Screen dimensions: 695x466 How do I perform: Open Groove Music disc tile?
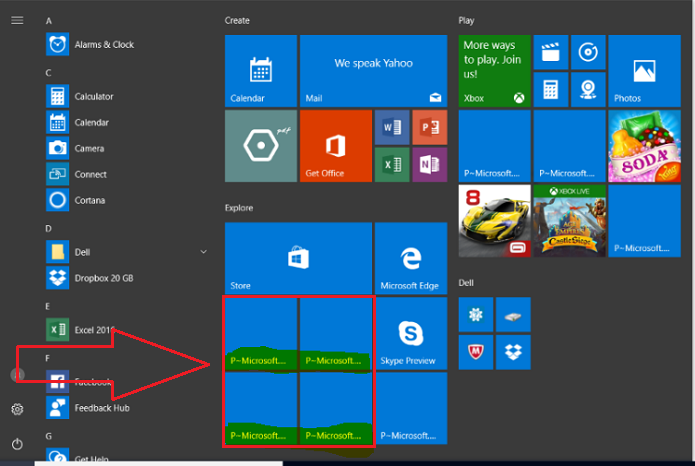pyautogui.click(x=588, y=52)
